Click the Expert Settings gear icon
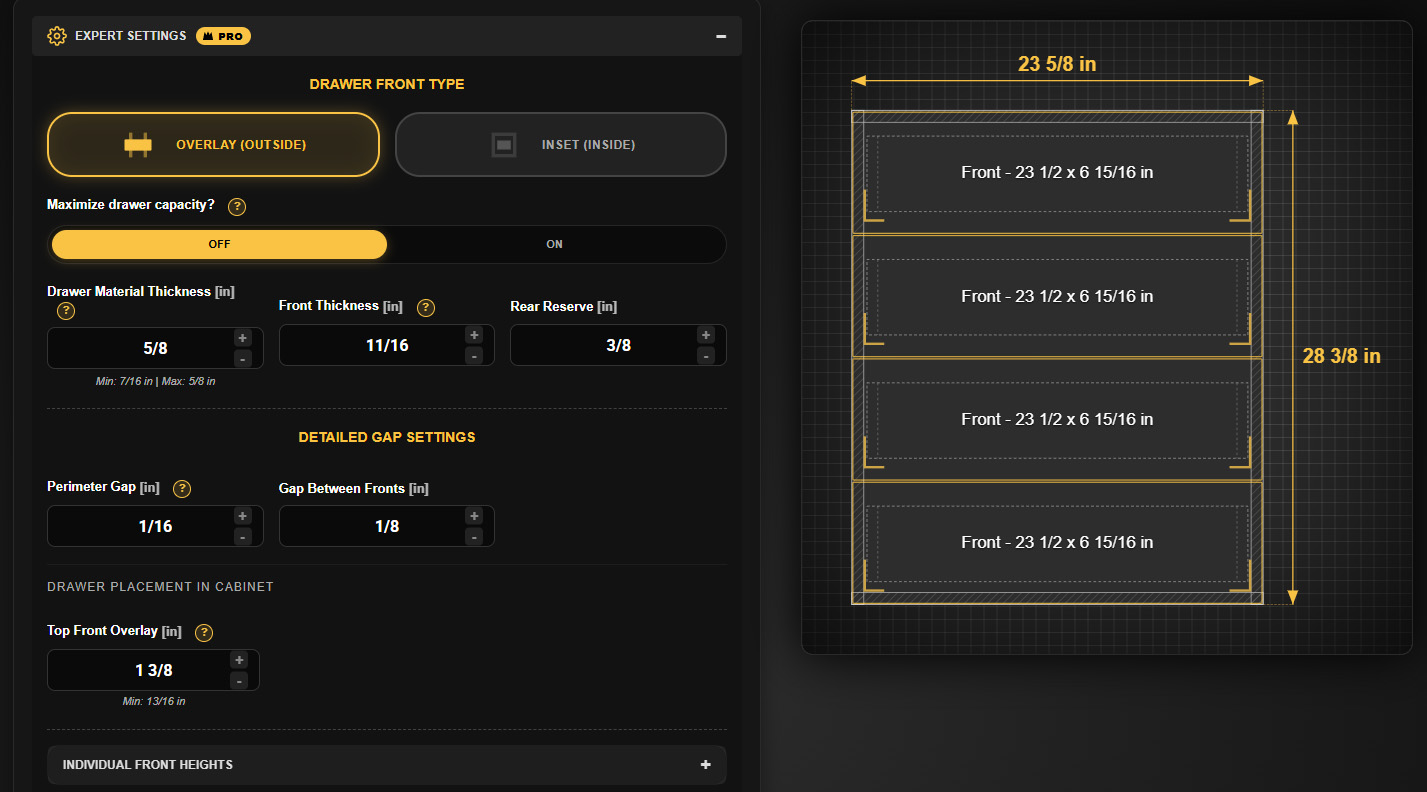Screen dimensions: 1427x792 click(x=57, y=36)
